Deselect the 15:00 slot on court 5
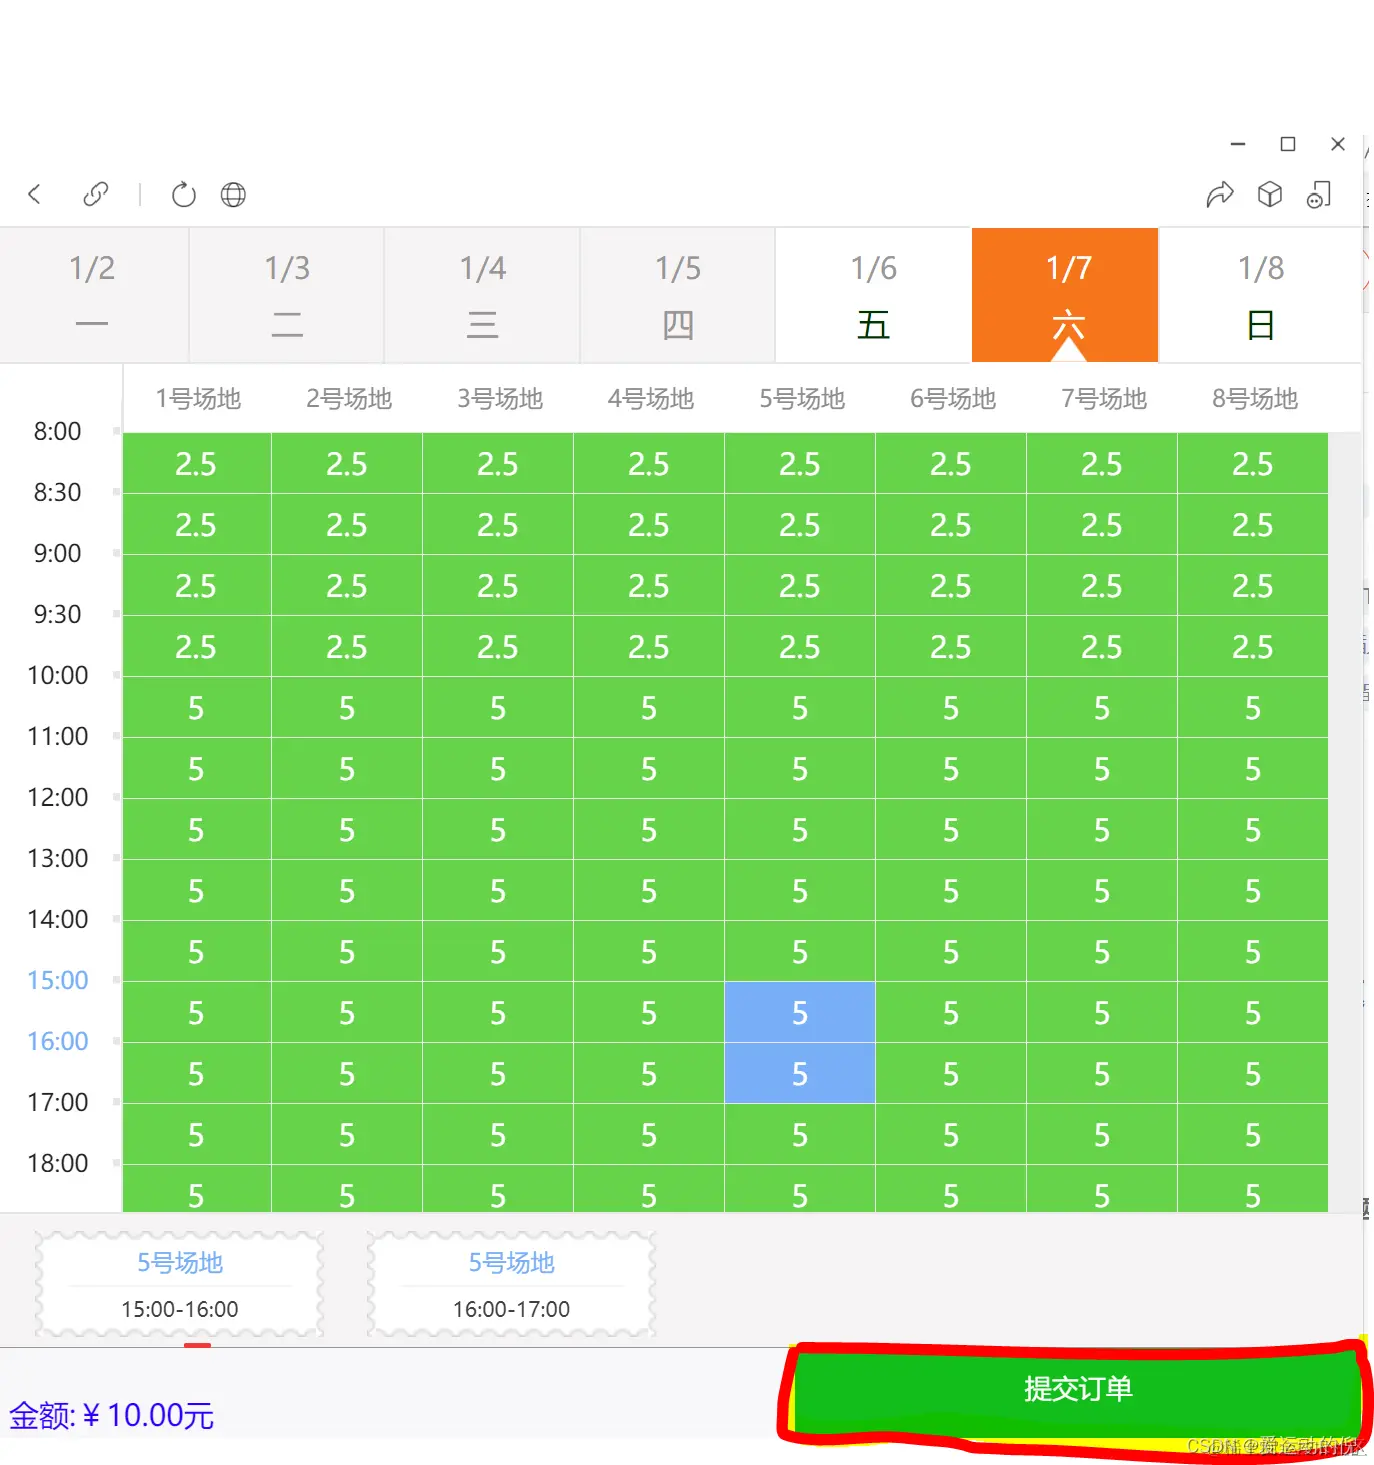Image resolution: width=1374 pixels, height=1465 pixels. (x=800, y=1013)
